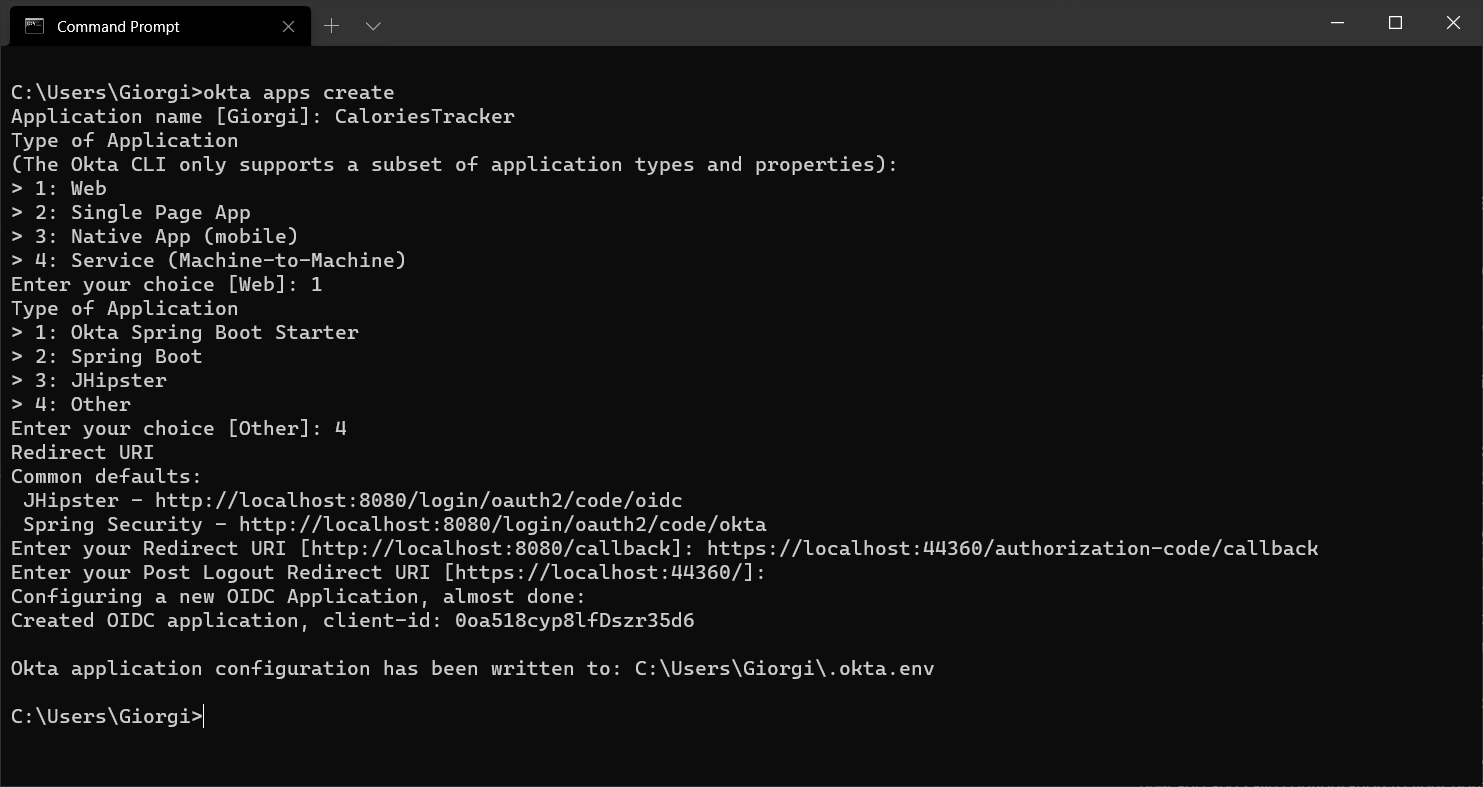Click the 'okta apps create' command text
The width and height of the screenshot is (1483, 787).
pos(298,93)
